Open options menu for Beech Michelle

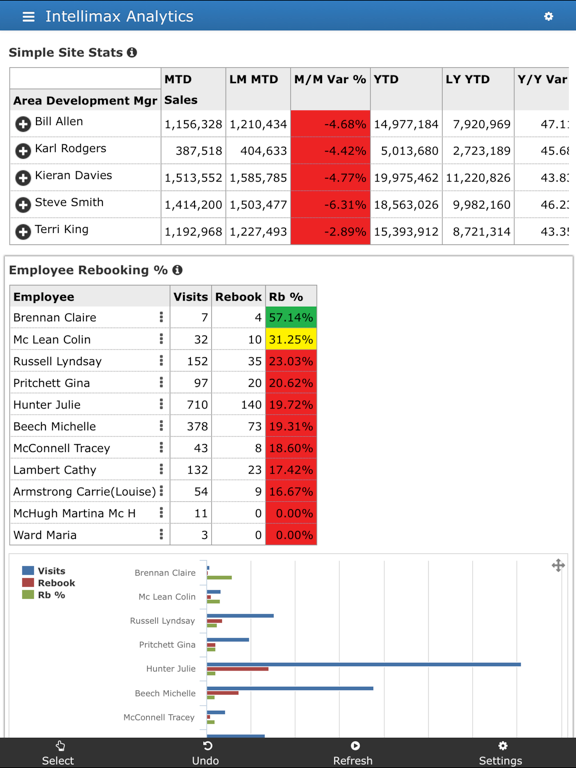pyautogui.click(x=161, y=426)
